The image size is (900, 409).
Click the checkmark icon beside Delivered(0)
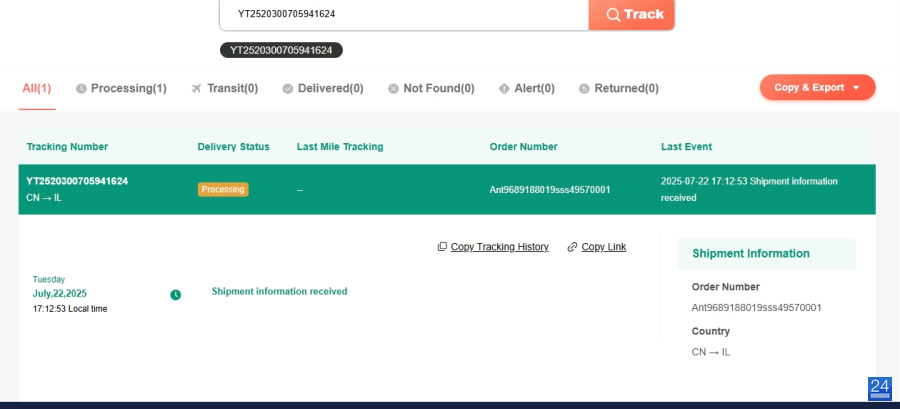coord(288,88)
